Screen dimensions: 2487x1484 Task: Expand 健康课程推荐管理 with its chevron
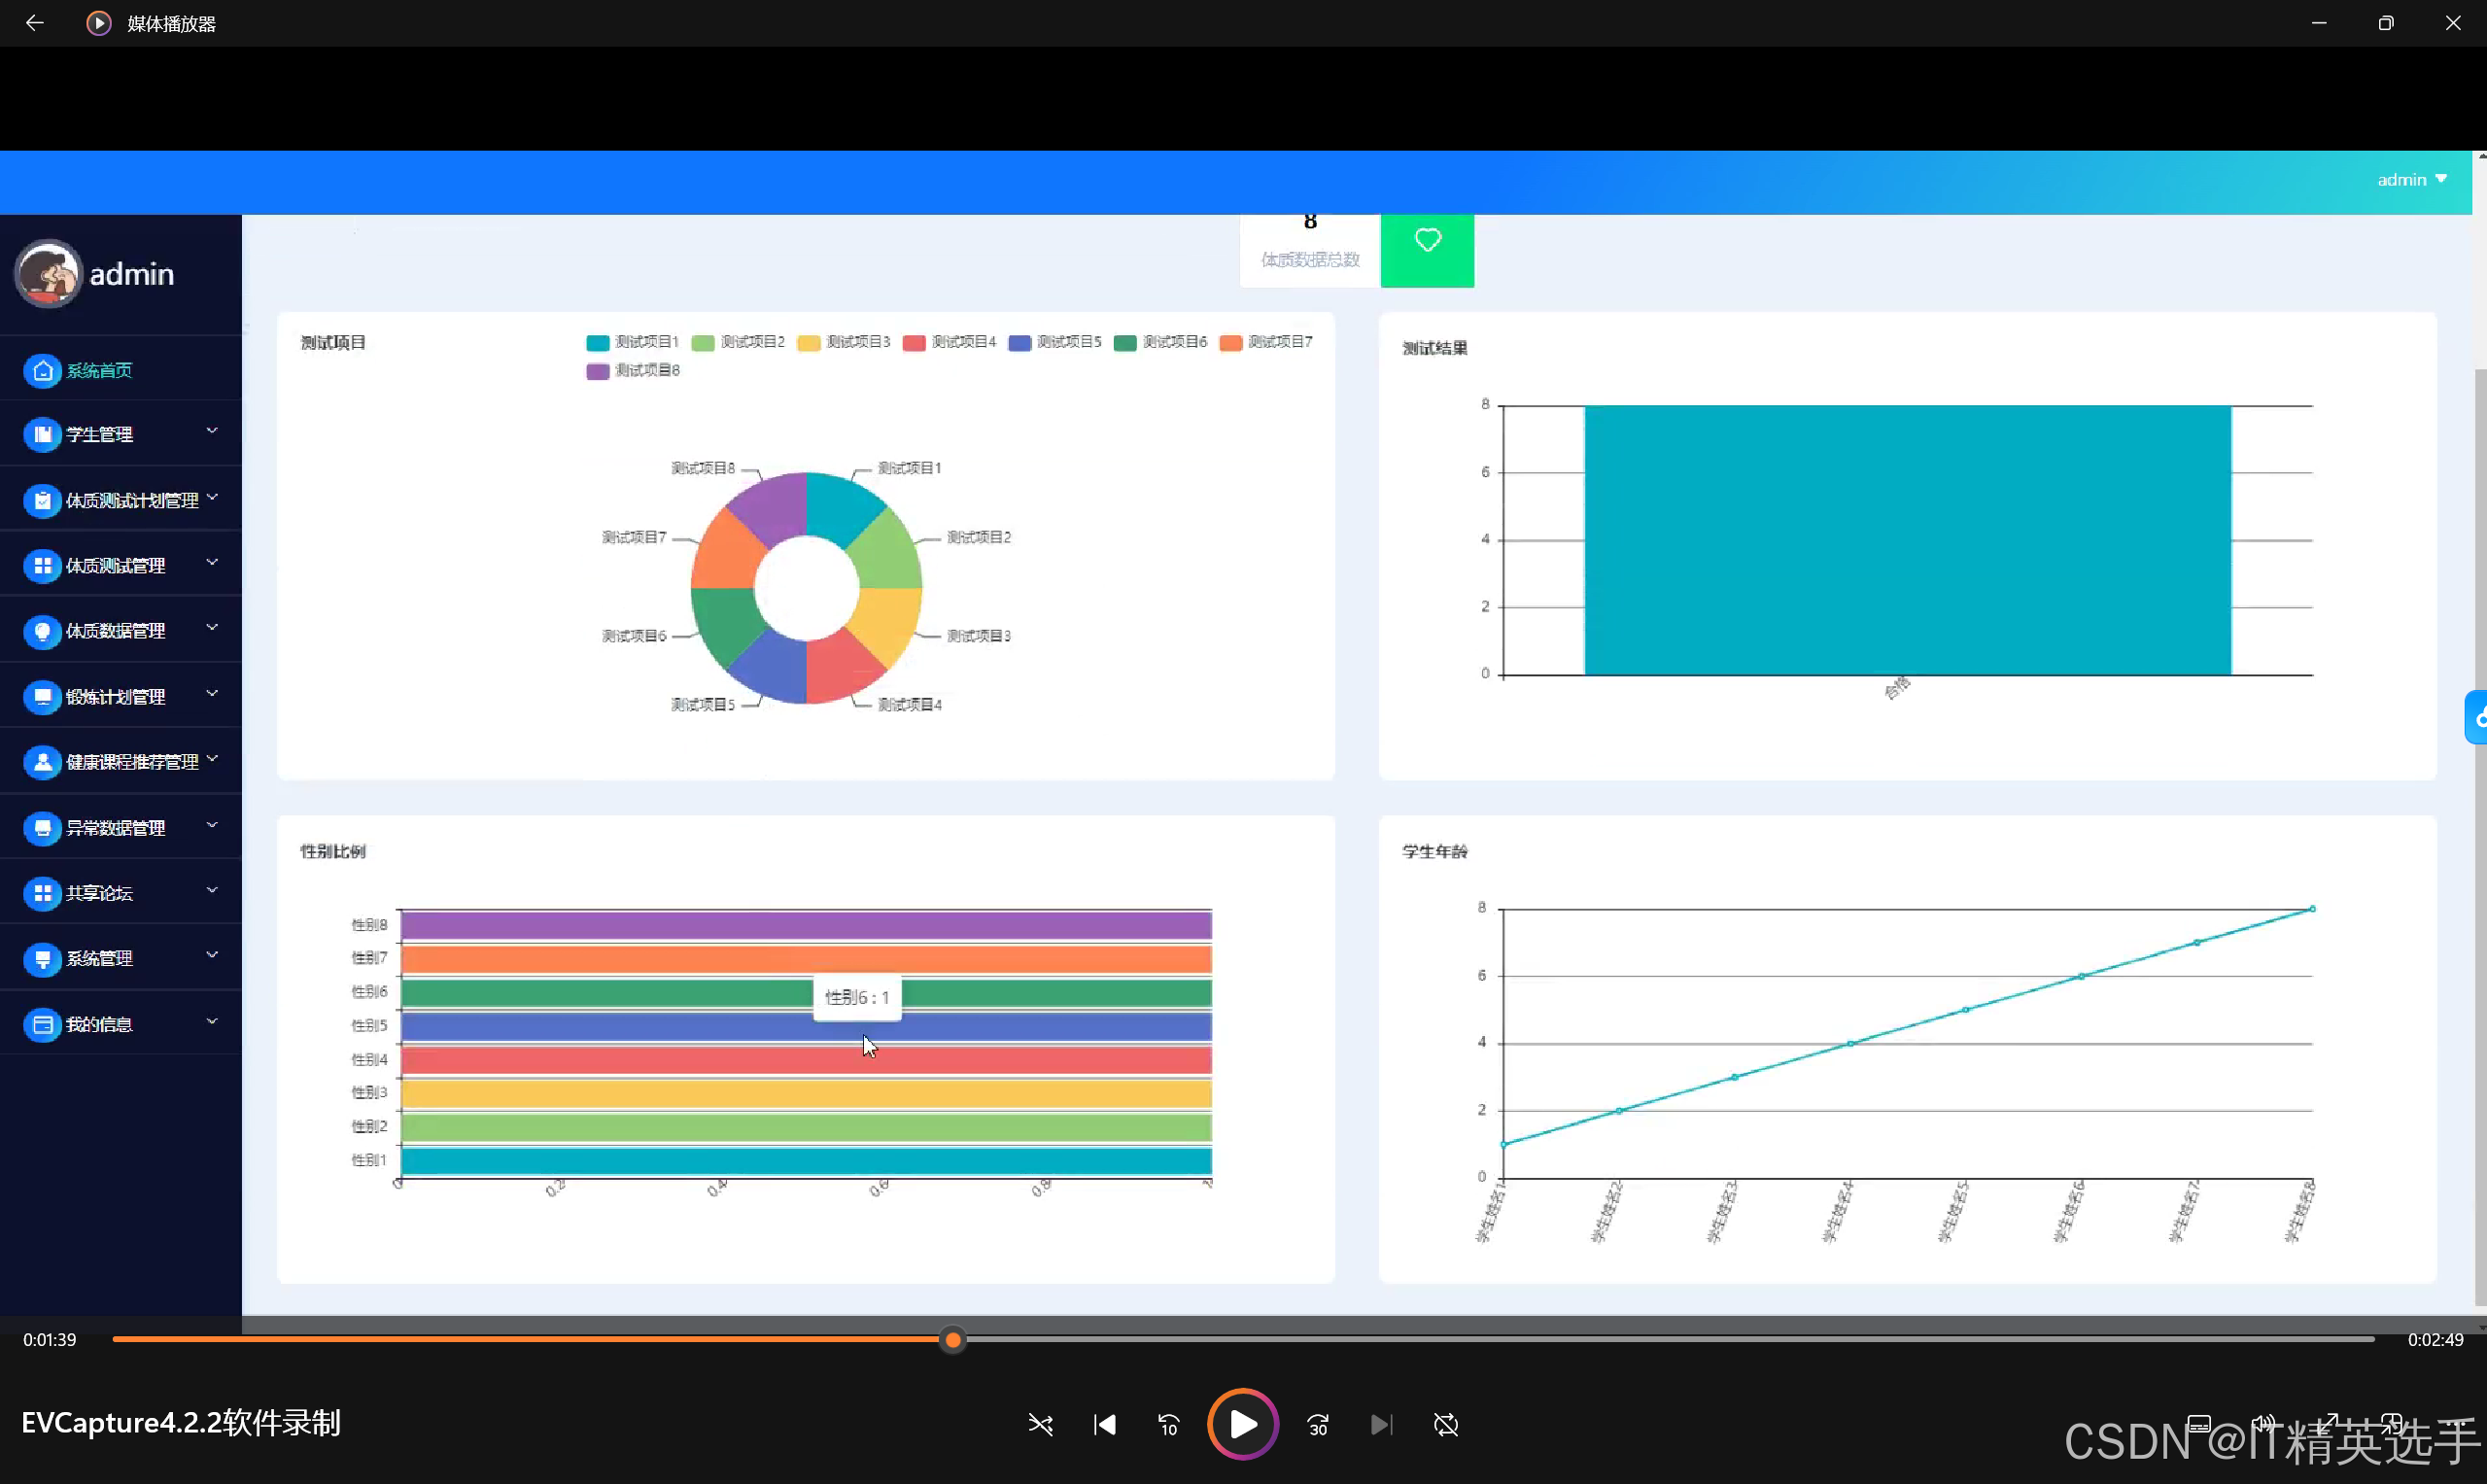pos(212,760)
